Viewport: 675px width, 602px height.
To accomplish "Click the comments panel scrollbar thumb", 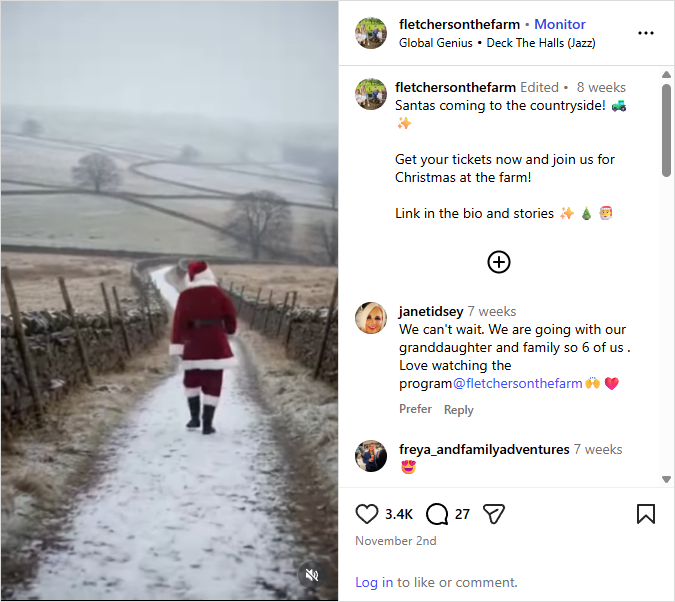I will point(666,130).
